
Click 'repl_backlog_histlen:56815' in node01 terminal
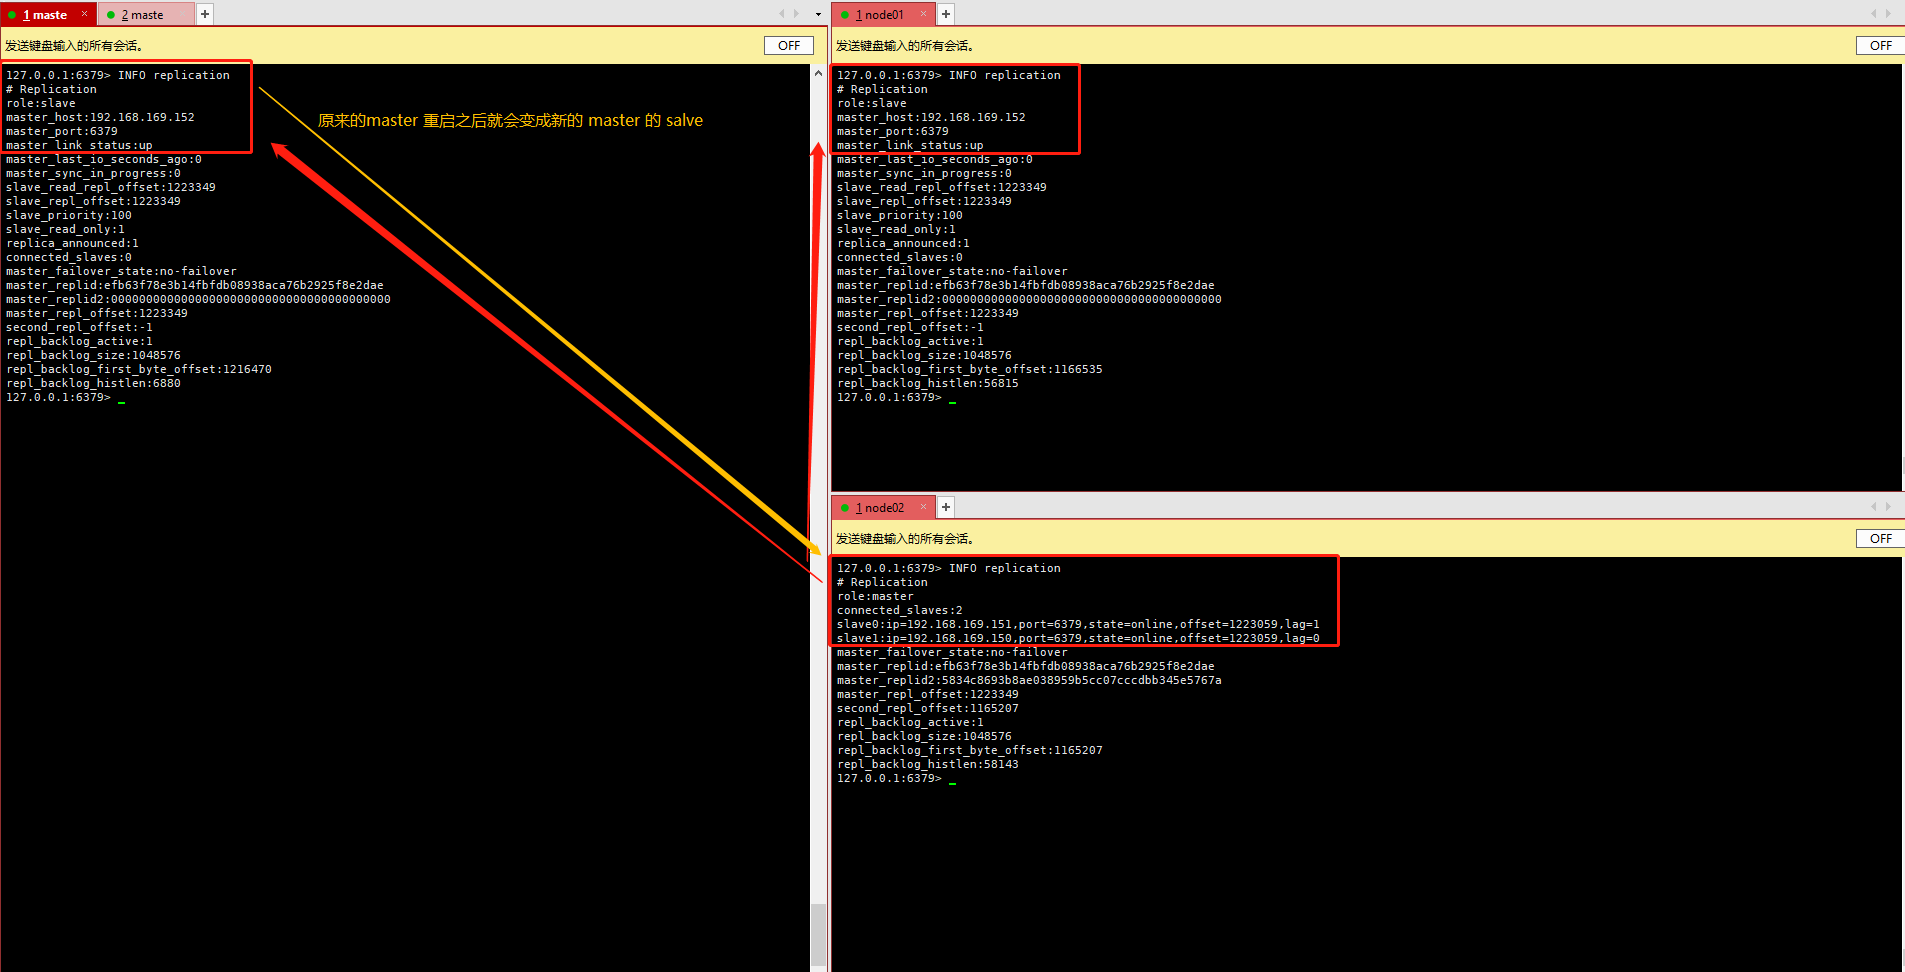tap(928, 383)
